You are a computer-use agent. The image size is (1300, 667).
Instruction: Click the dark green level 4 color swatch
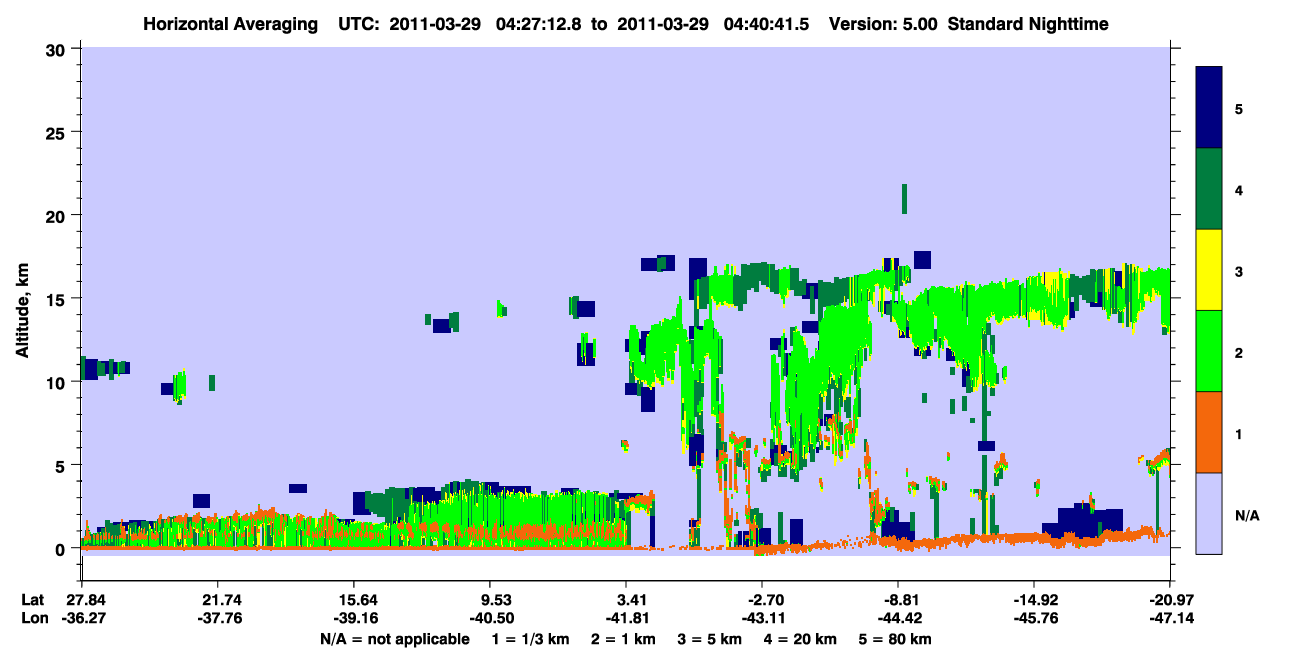click(x=1209, y=189)
